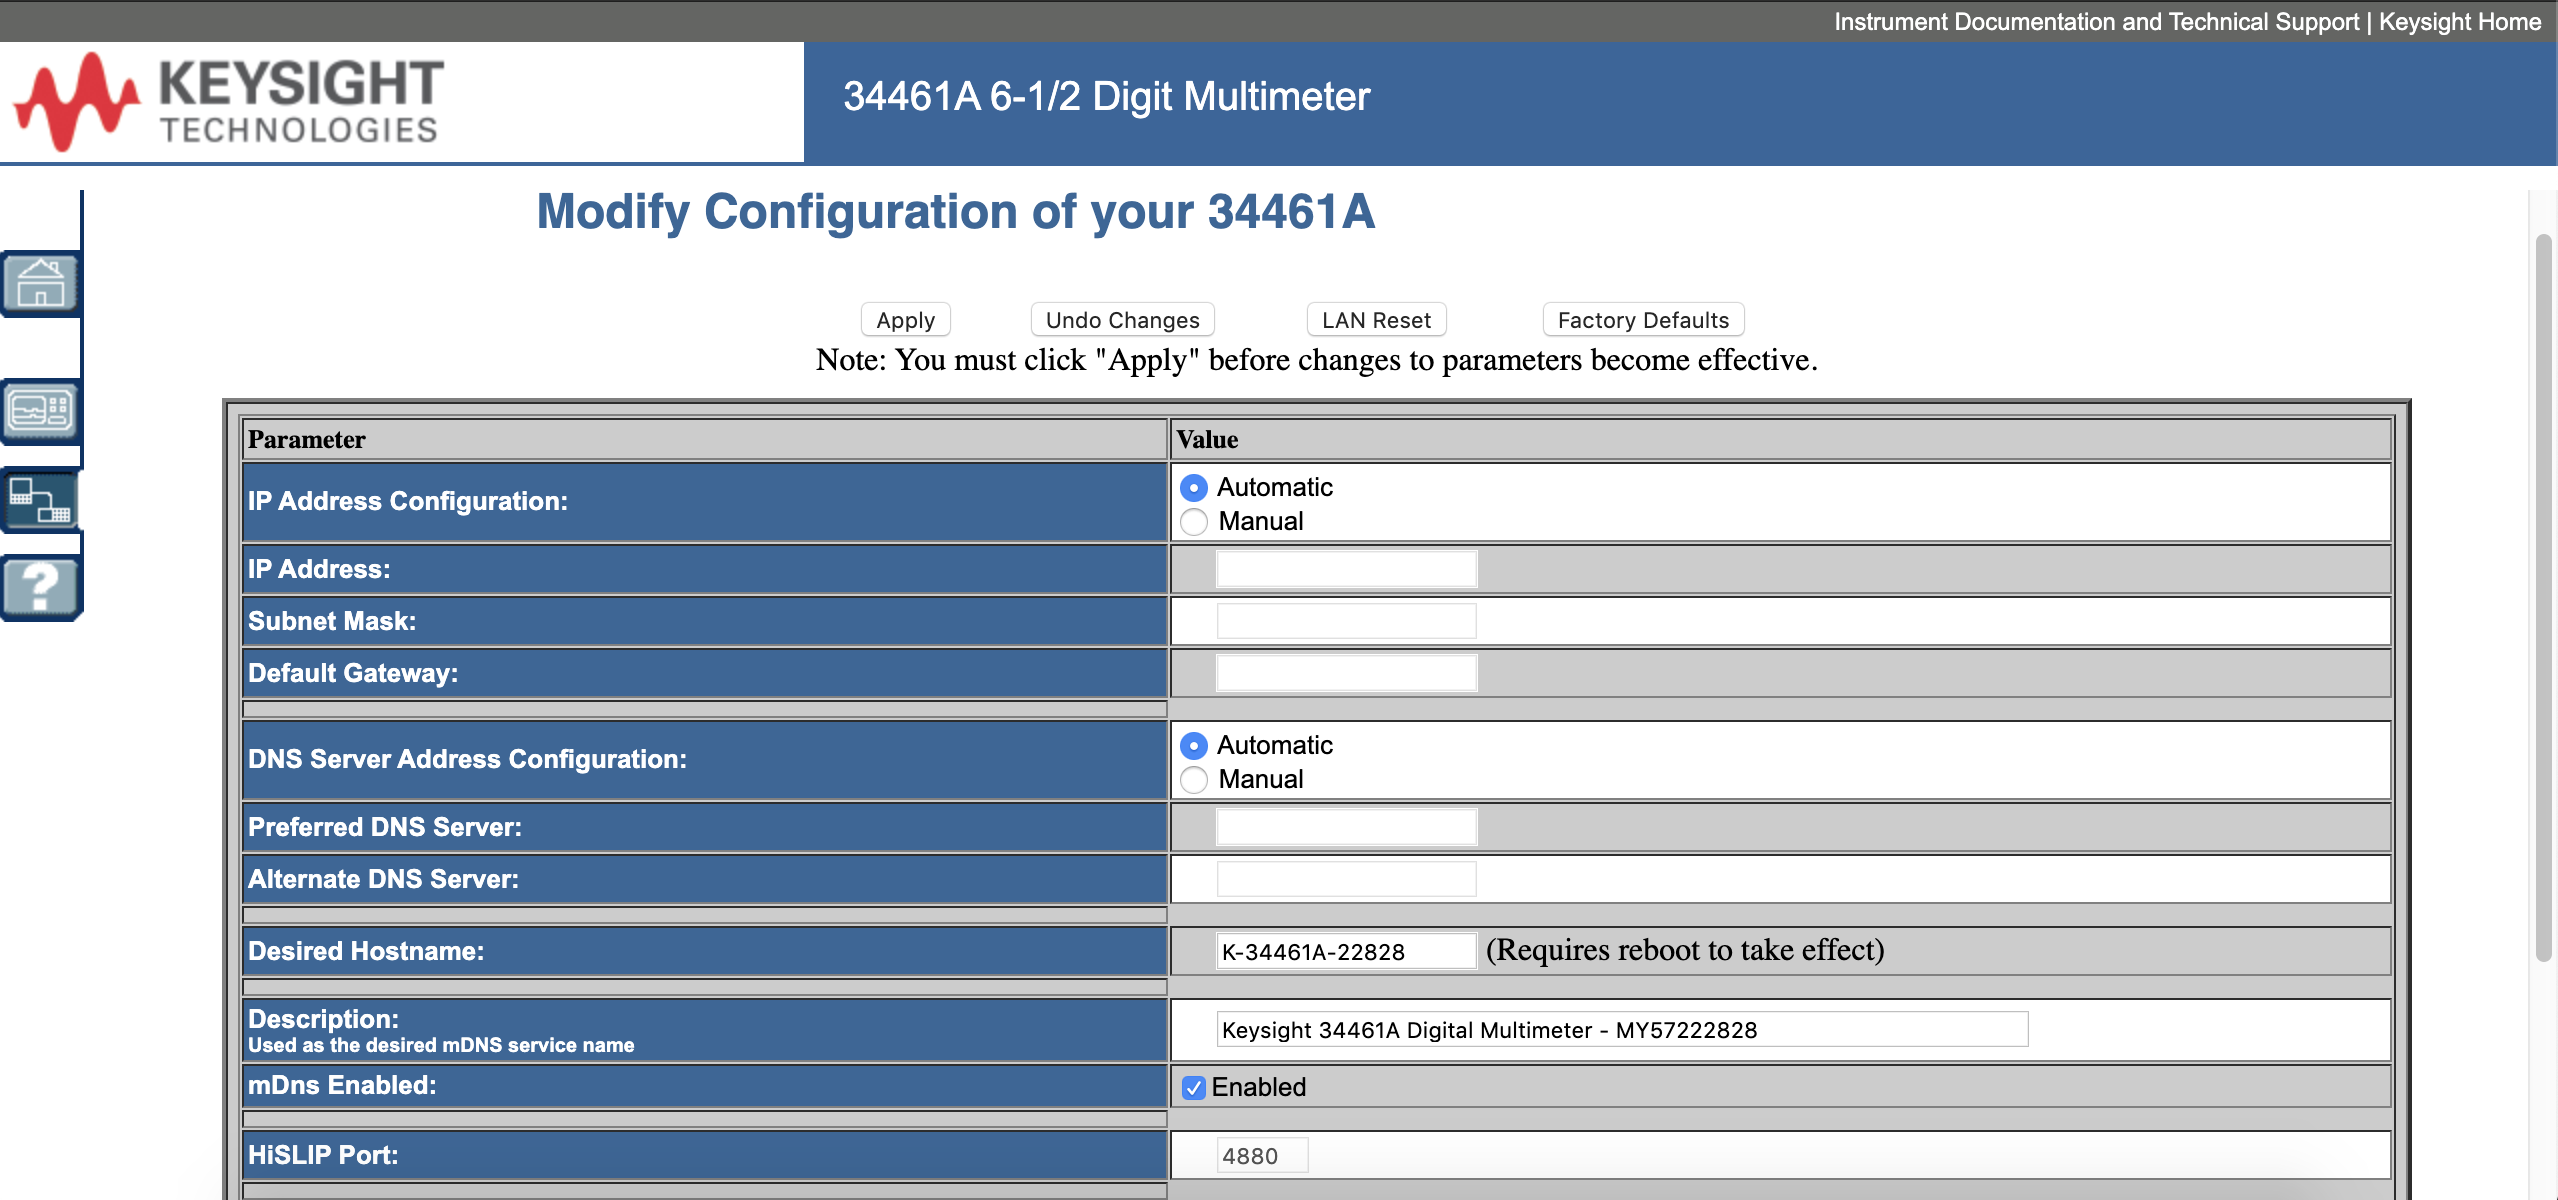
Task: Choose Automatic DNS Server Address Configuration
Action: pos(1194,746)
